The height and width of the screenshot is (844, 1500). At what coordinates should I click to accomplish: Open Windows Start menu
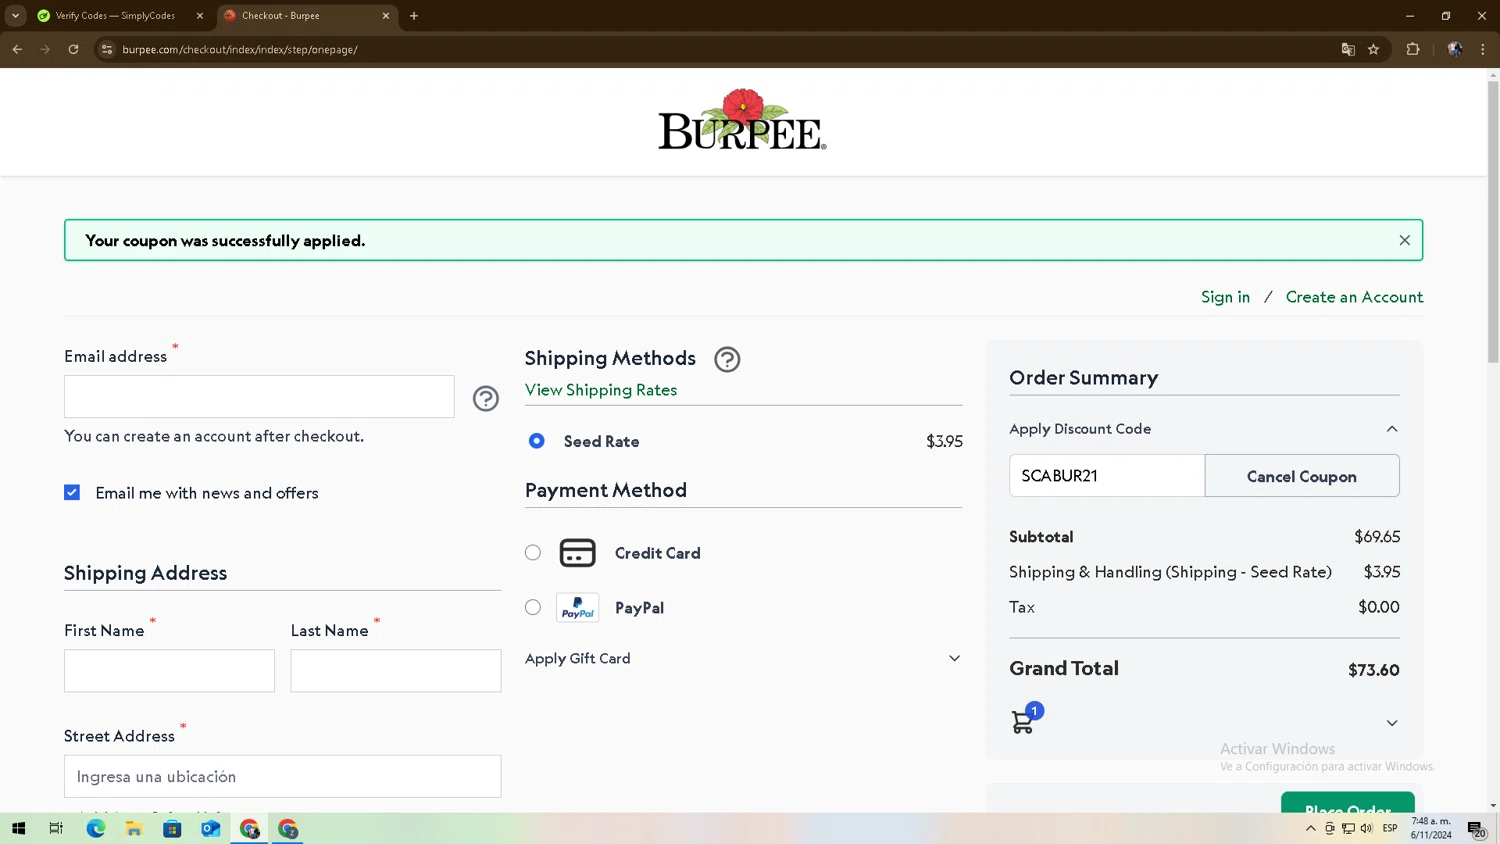(18, 828)
